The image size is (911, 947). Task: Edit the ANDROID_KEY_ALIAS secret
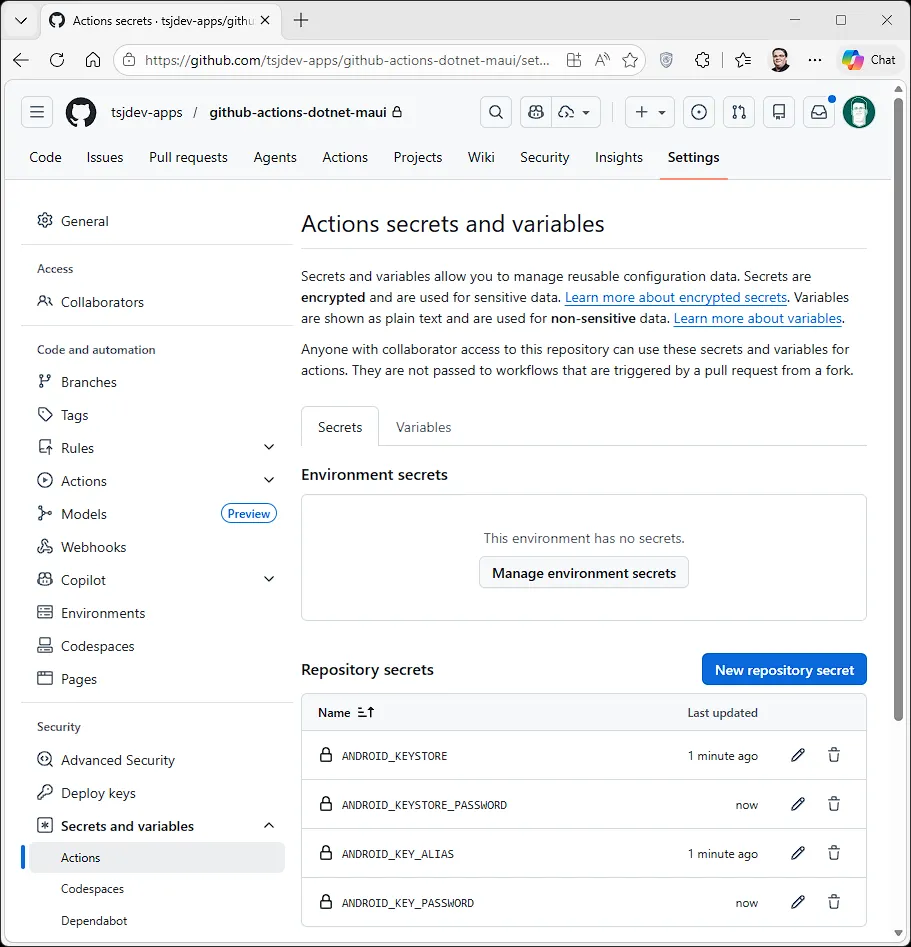798,853
